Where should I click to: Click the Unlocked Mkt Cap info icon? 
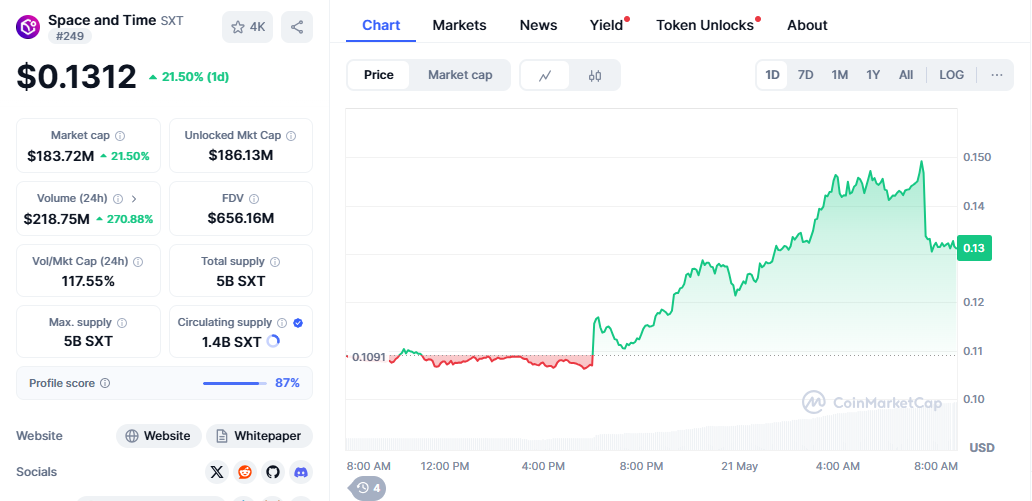click(x=291, y=136)
